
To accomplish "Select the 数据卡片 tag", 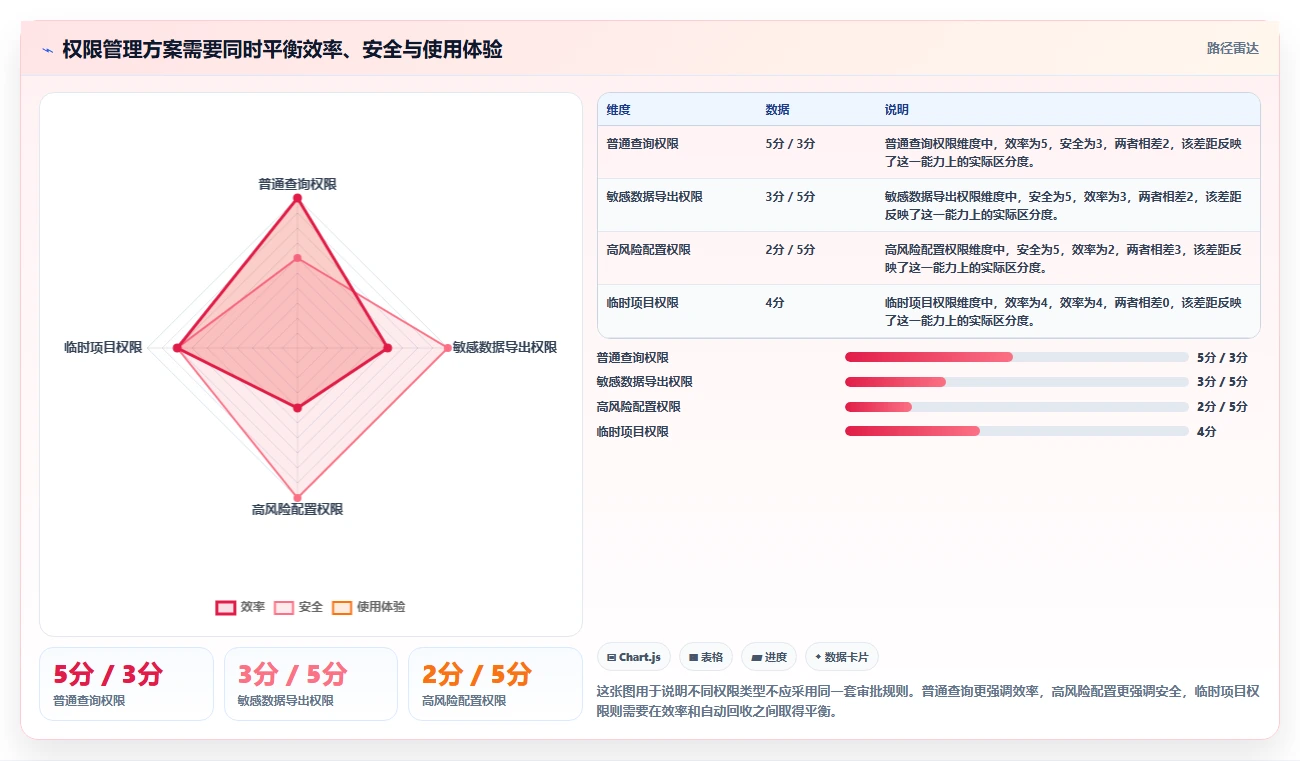I will coord(842,657).
